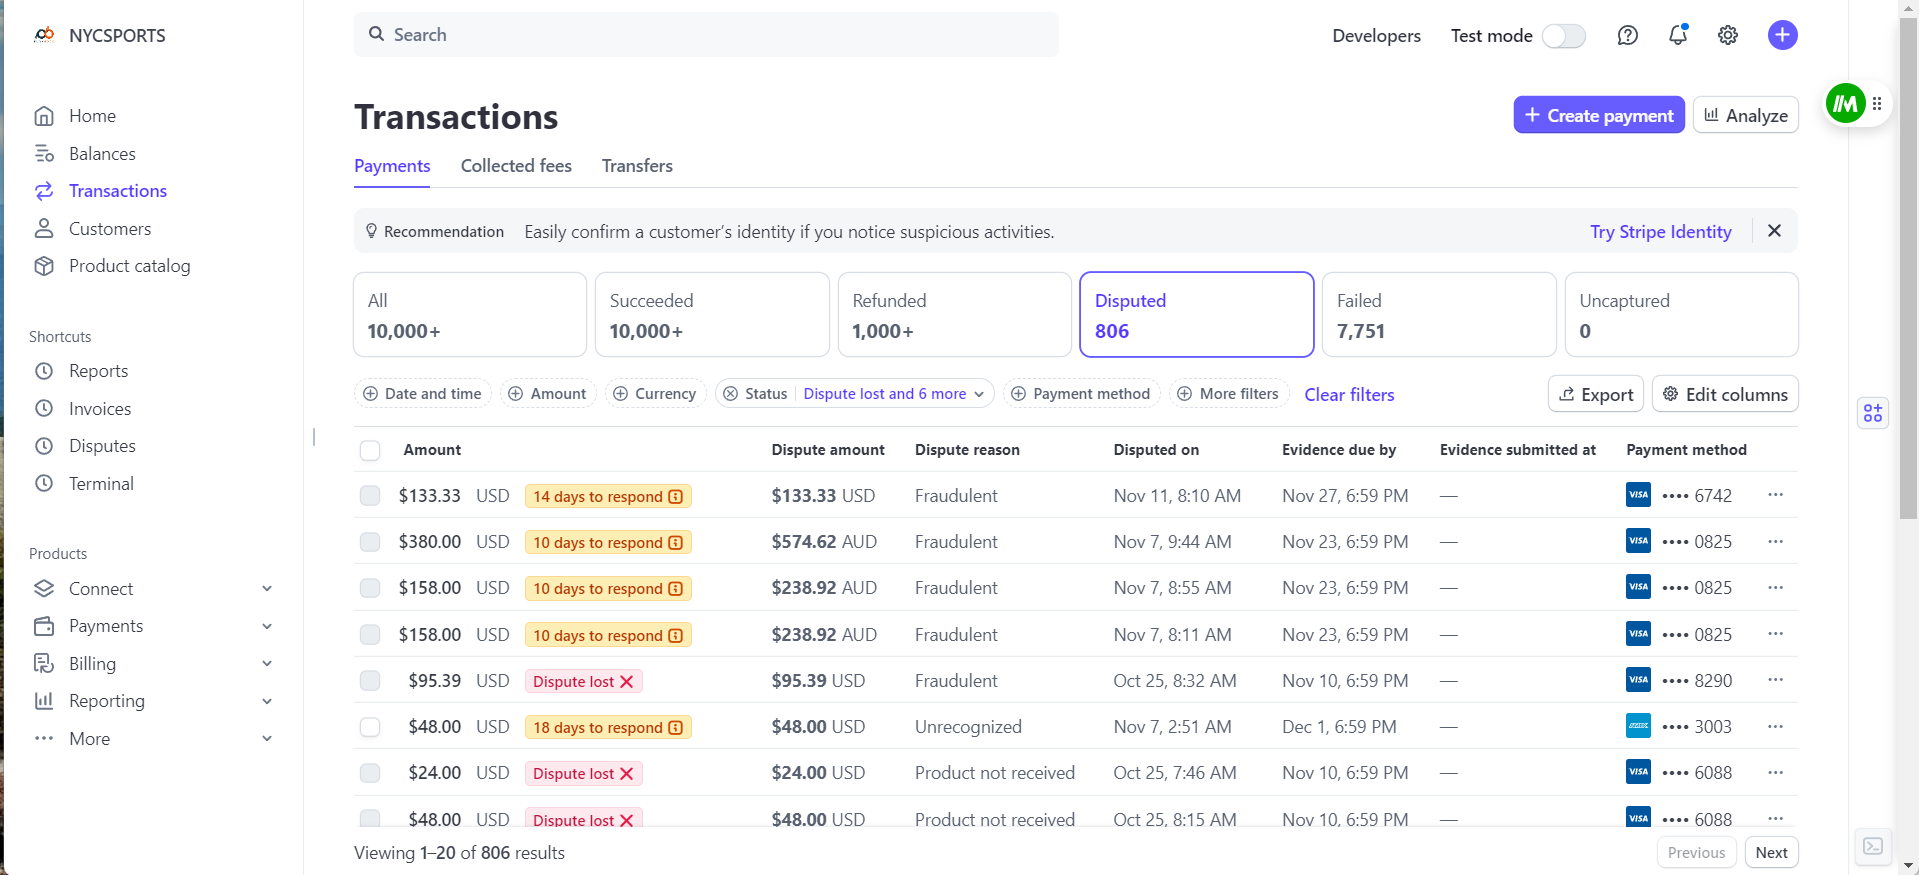
Task: Open row menu for $24.00 payment
Action: click(1776, 772)
